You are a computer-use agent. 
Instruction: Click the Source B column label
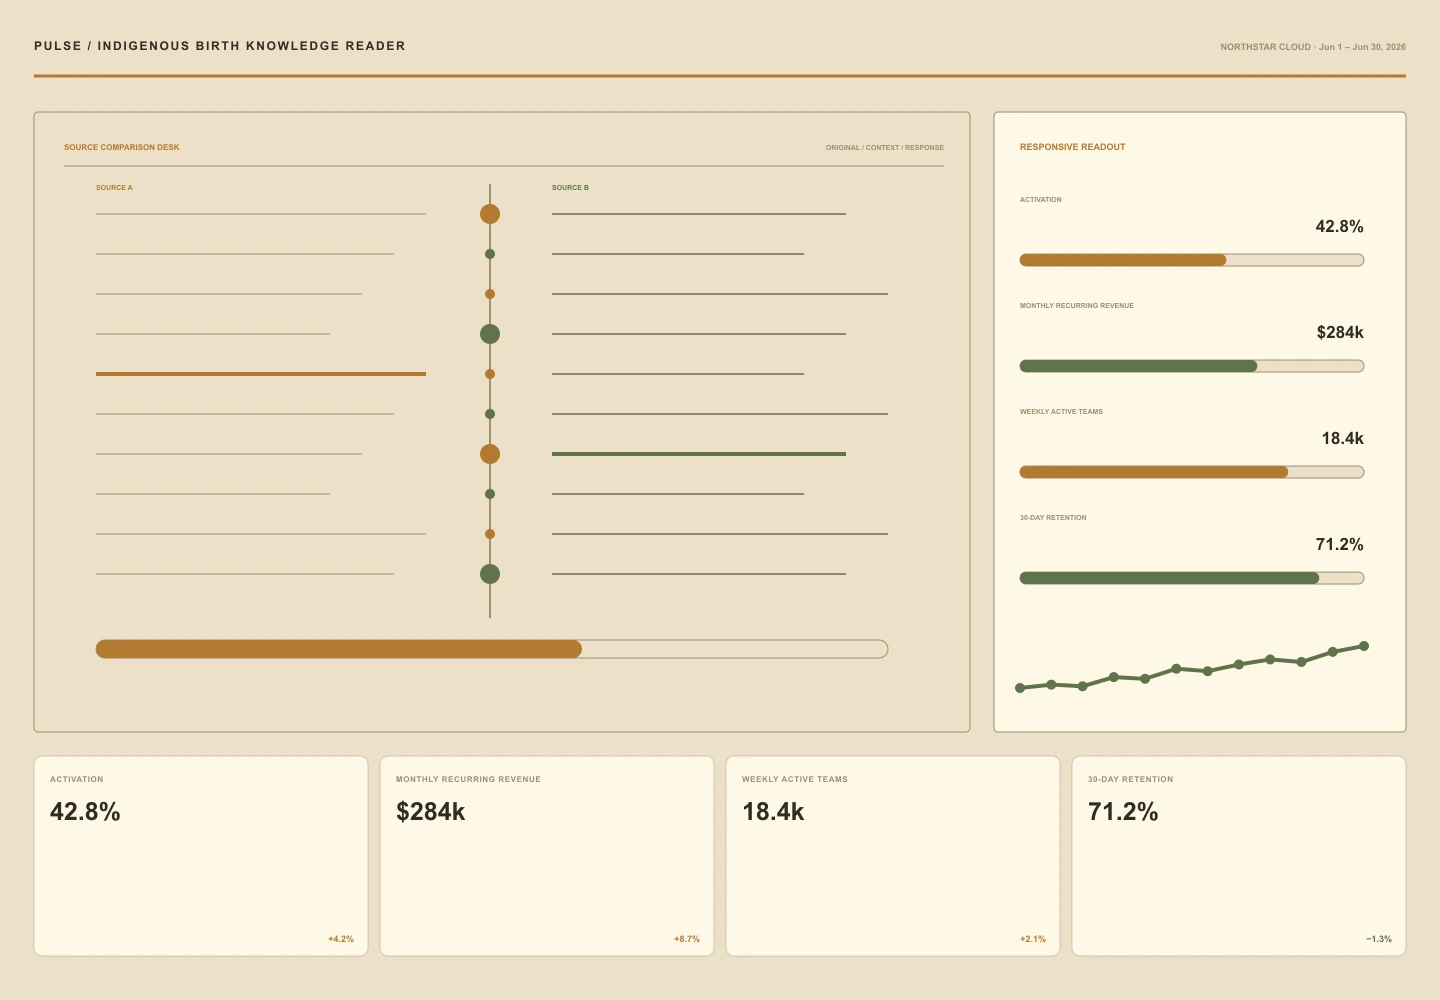tap(570, 188)
